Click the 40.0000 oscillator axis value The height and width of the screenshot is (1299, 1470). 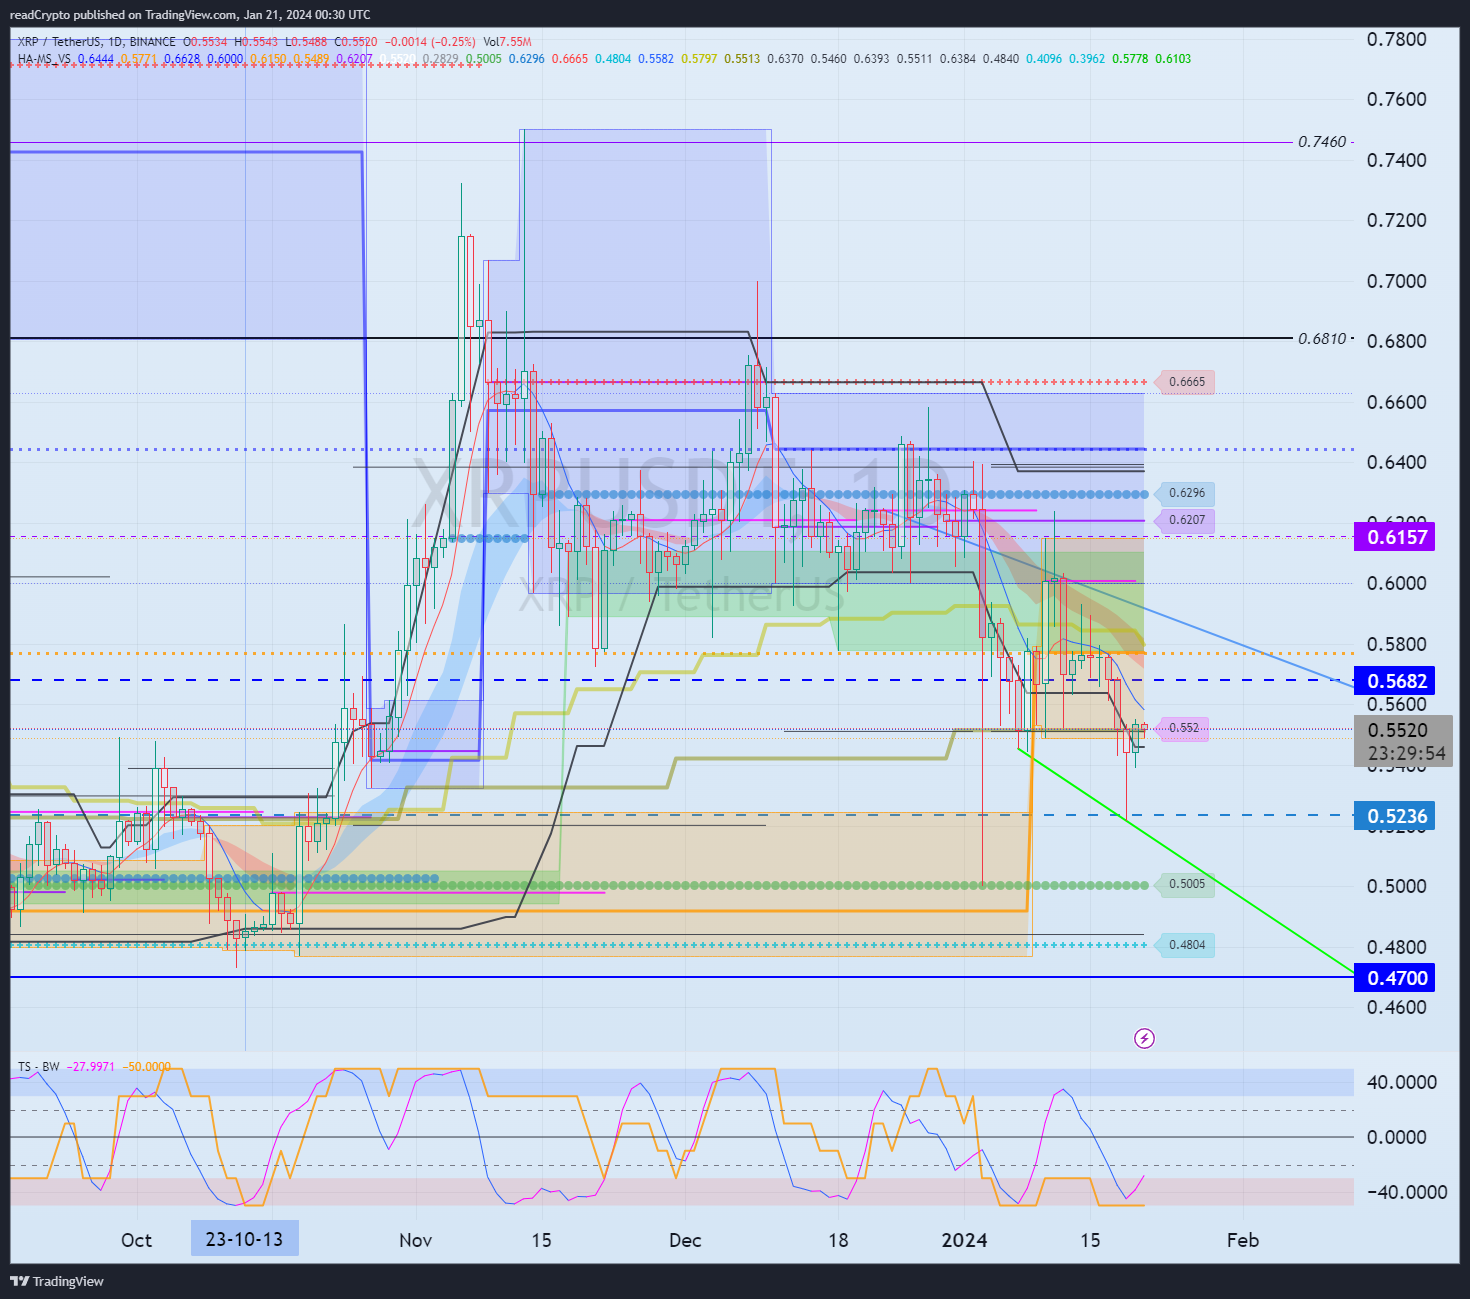coord(1402,1082)
